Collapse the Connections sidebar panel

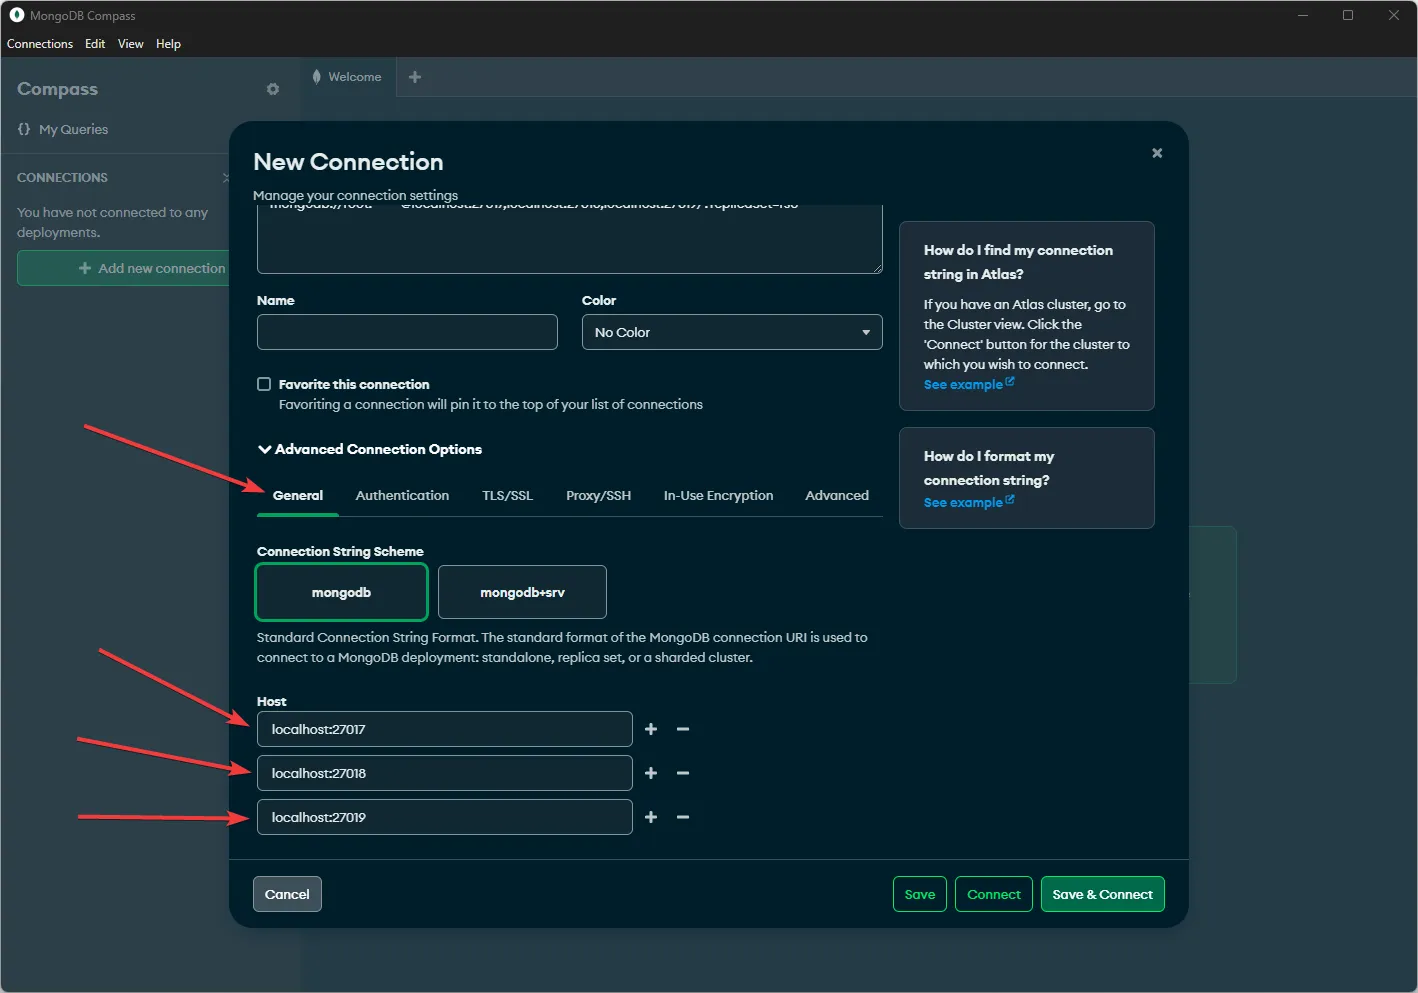click(x=227, y=177)
